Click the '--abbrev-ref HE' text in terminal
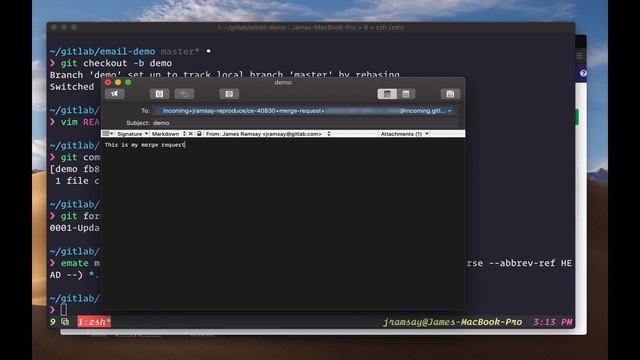This screenshot has height=360, width=640. coord(530,263)
